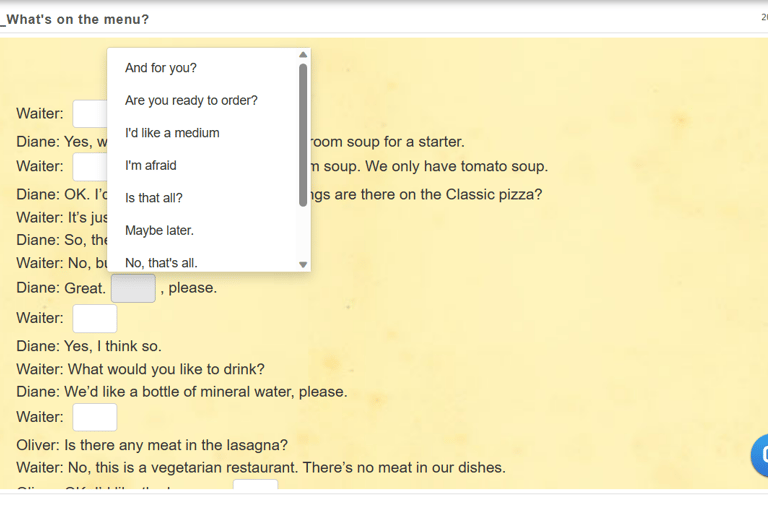Click the dropdown list scroll up arrow

click(x=303, y=54)
